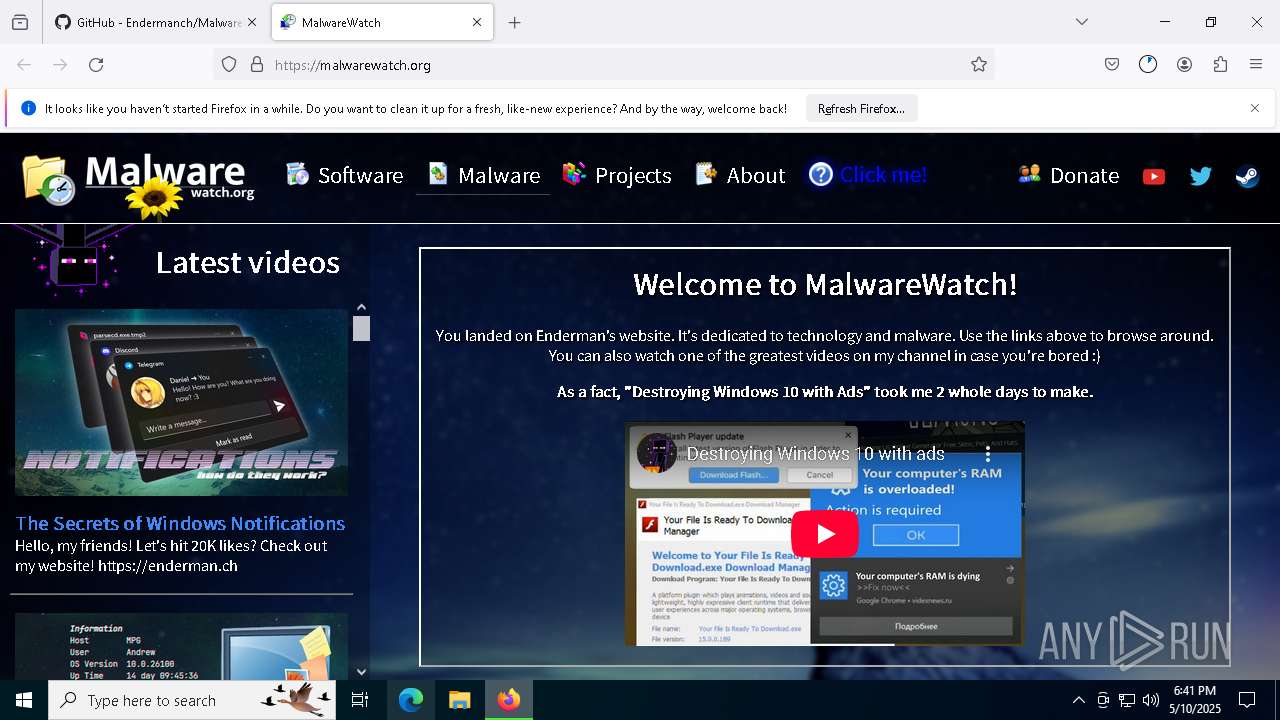Click the circular timer icon in toolbar
Viewport: 1280px width, 720px height.
(x=1148, y=65)
